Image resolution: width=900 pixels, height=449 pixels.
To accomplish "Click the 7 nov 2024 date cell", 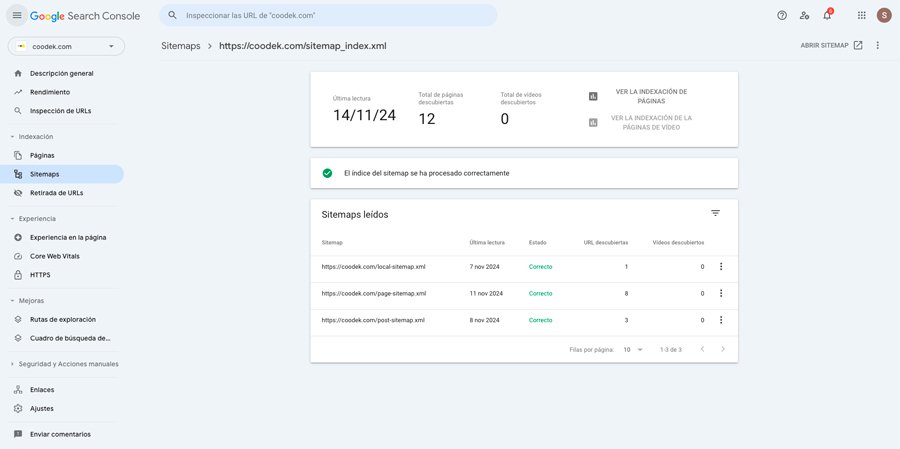I will (x=486, y=266).
